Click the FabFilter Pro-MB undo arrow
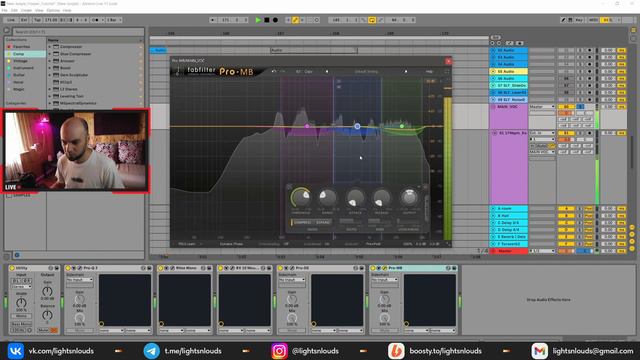 click(274, 71)
